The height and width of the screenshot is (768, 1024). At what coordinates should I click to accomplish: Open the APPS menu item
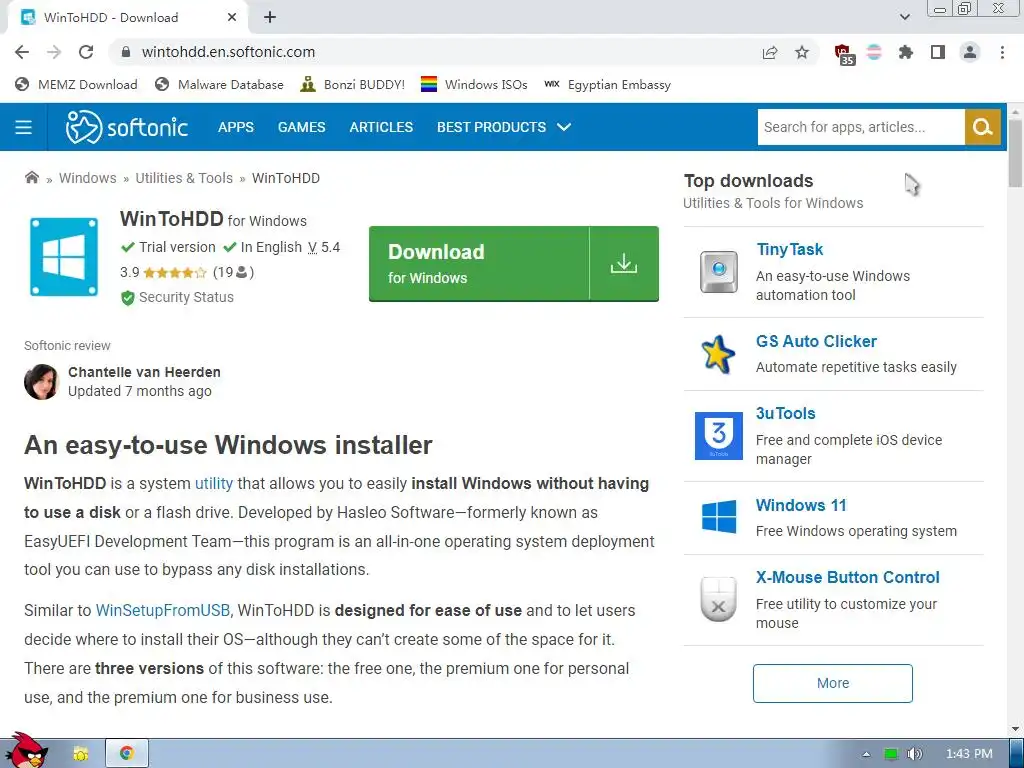(x=236, y=127)
